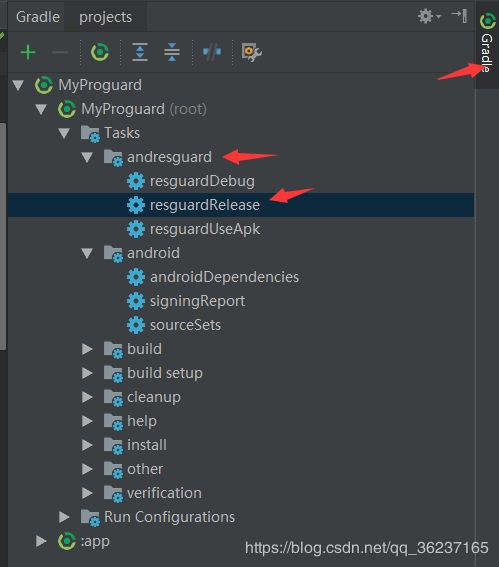Click the sourceSets gear icon

click(x=136, y=325)
